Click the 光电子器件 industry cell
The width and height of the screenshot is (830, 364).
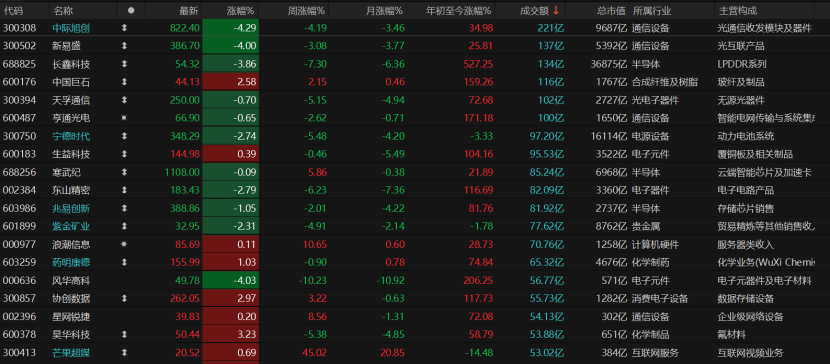coord(656,100)
